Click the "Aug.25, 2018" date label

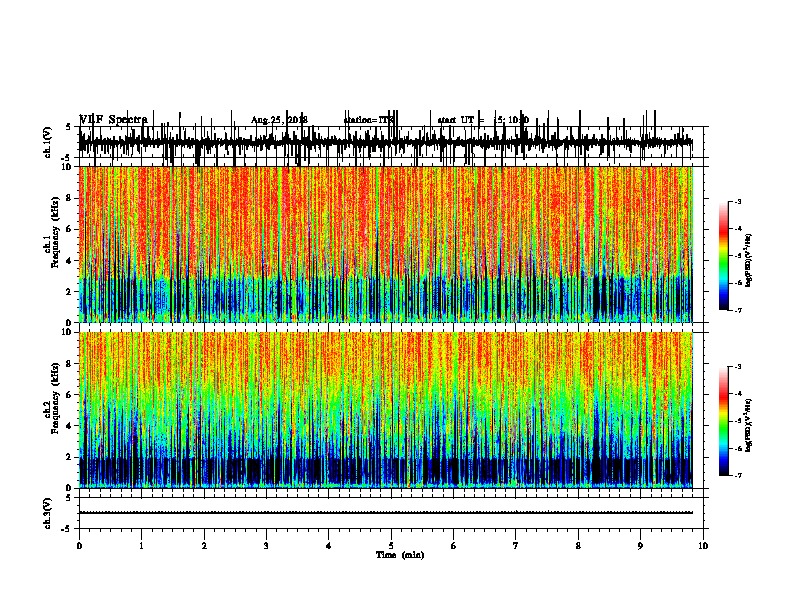(x=279, y=120)
